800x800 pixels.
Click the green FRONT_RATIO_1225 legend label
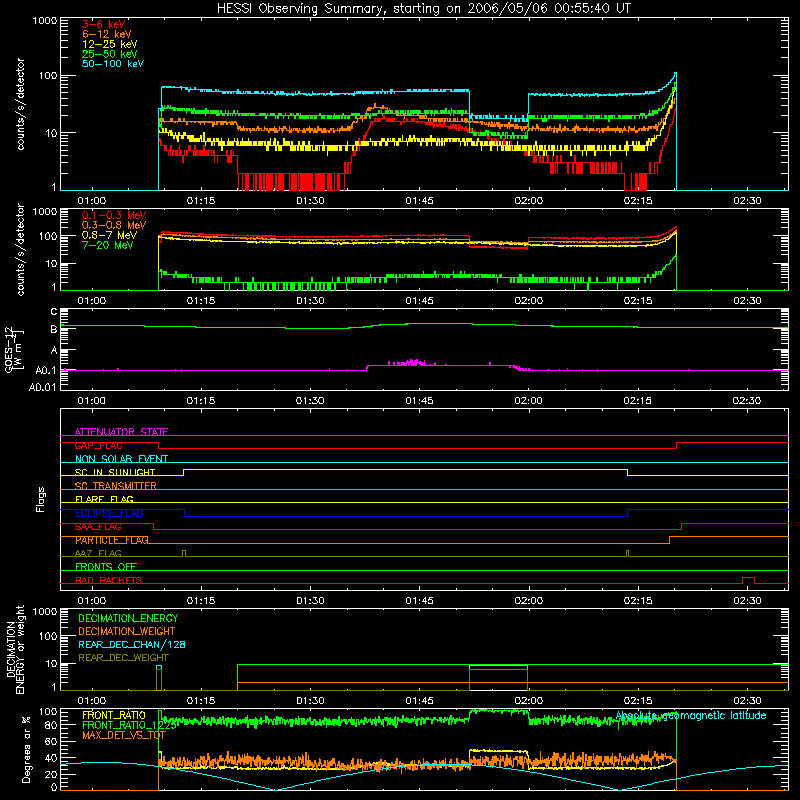tap(129, 725)
